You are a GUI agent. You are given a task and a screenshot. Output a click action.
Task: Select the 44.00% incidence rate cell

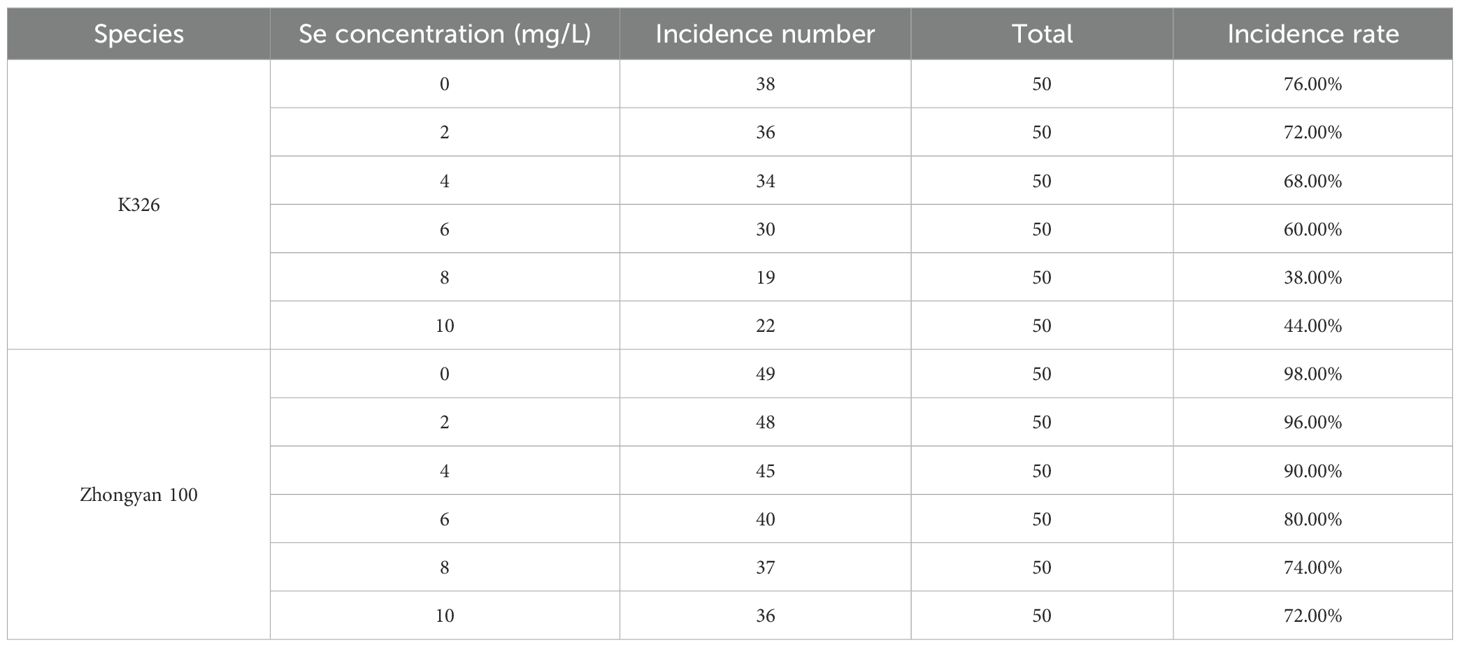pos(1313,326)
